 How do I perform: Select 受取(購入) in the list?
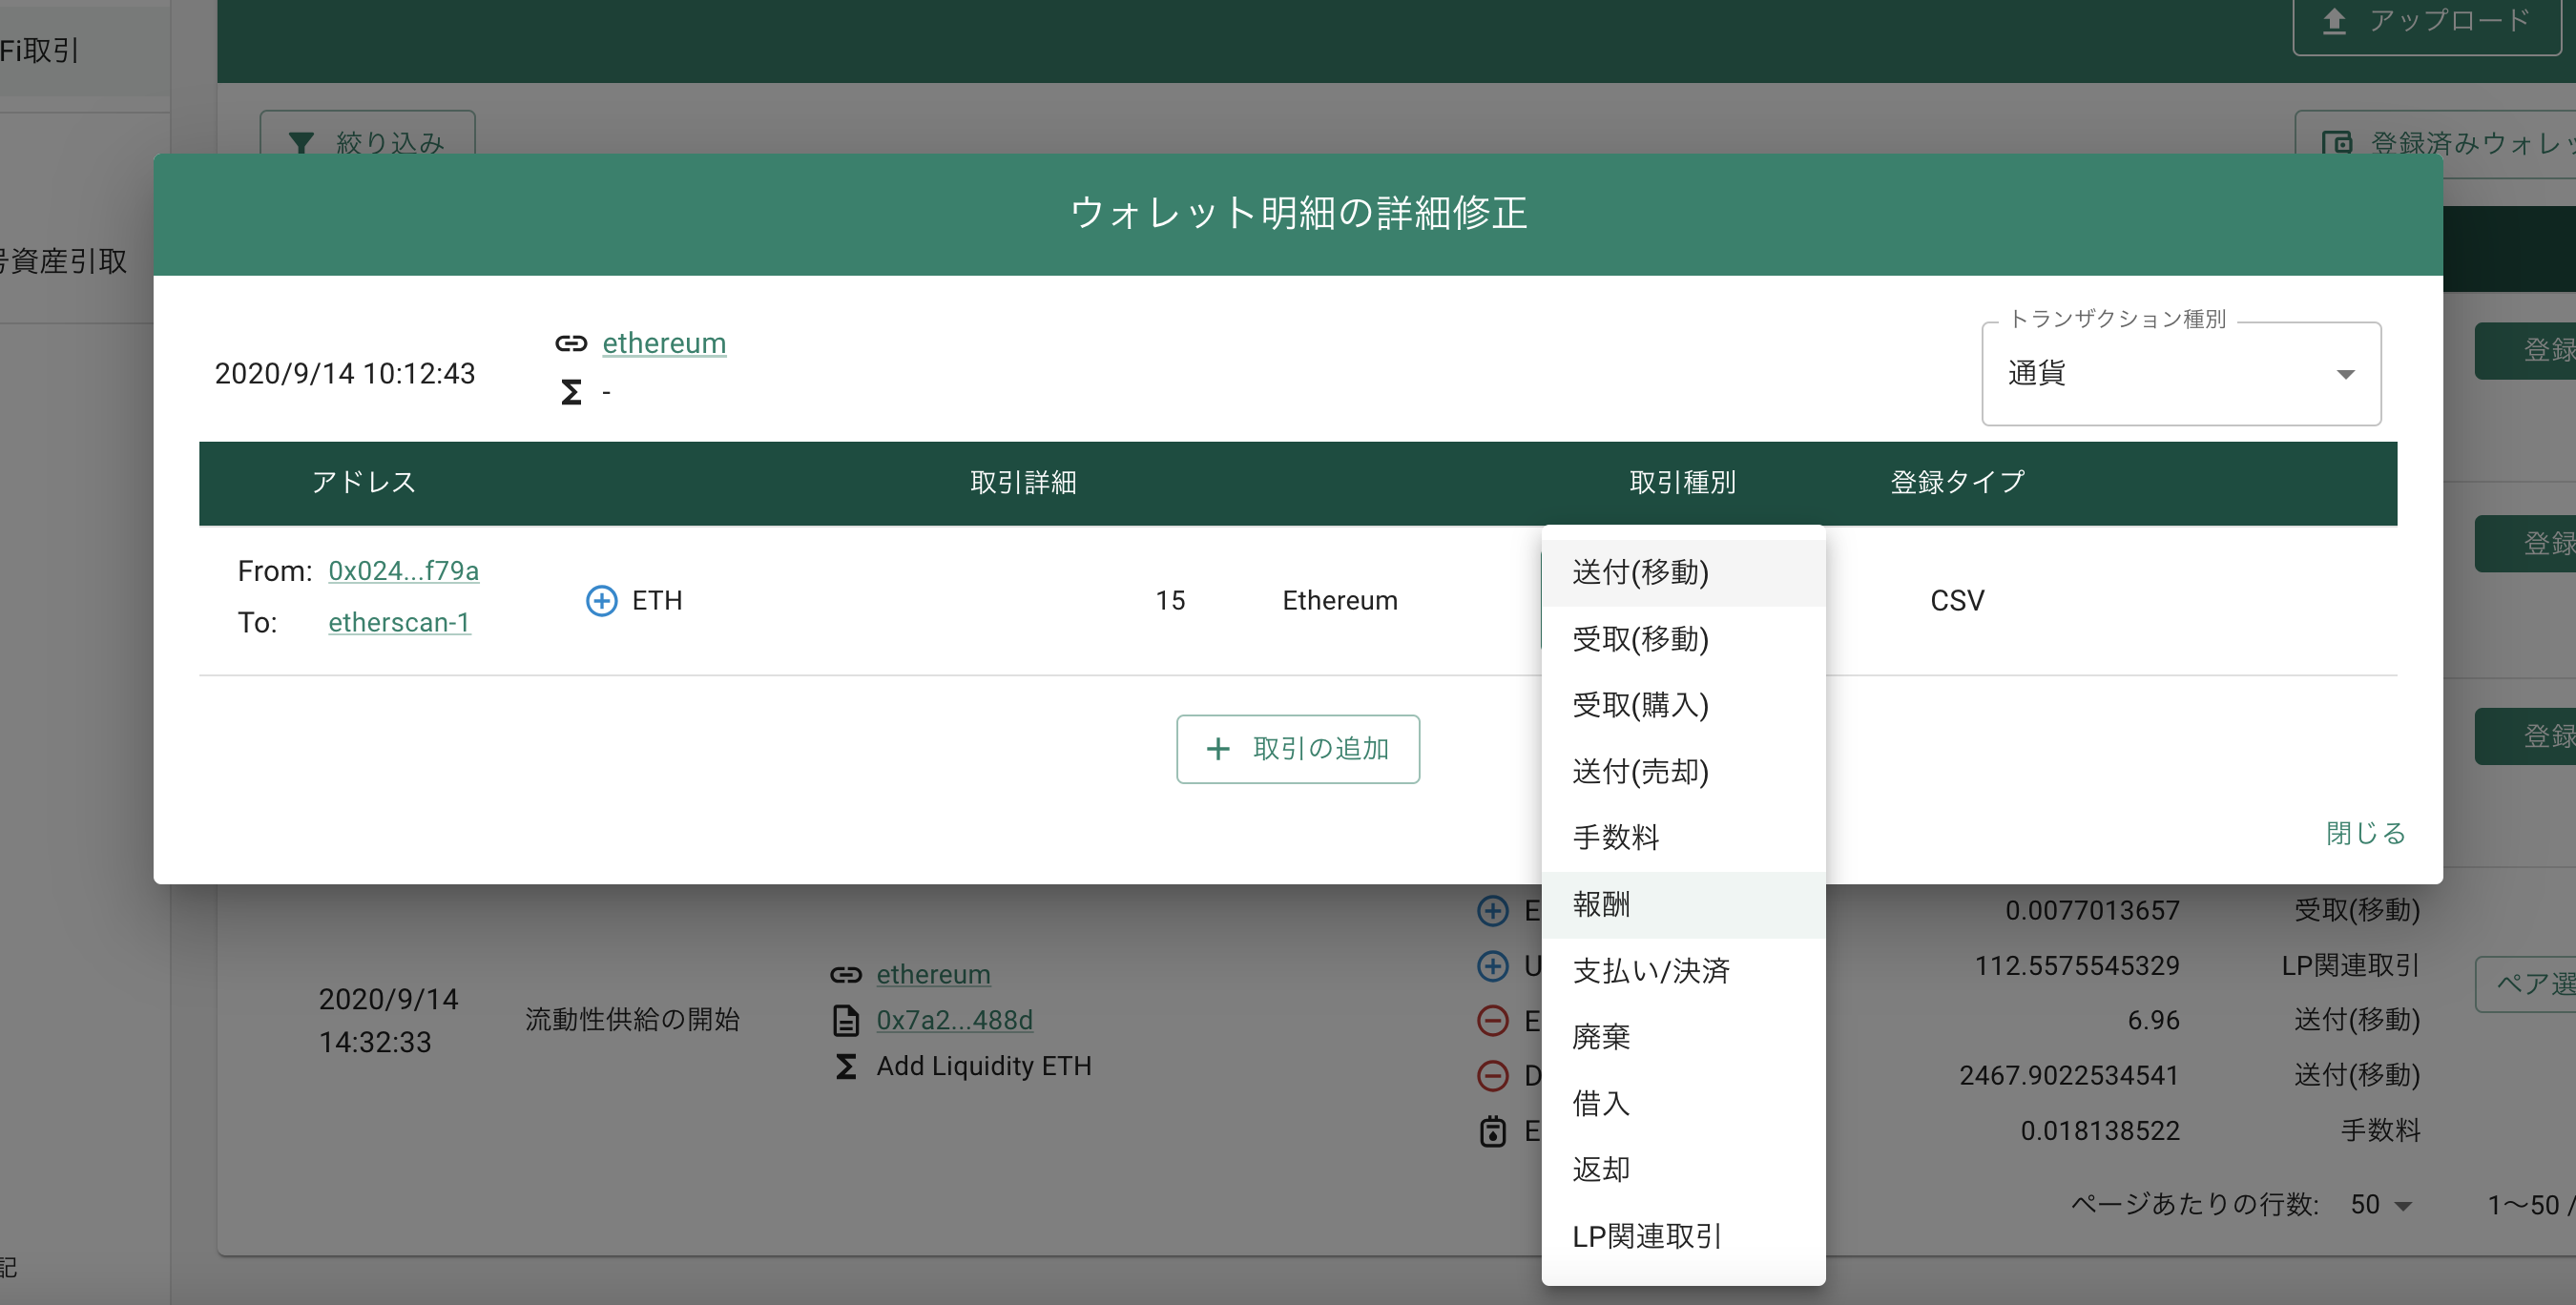click(x=1683, y=705)
